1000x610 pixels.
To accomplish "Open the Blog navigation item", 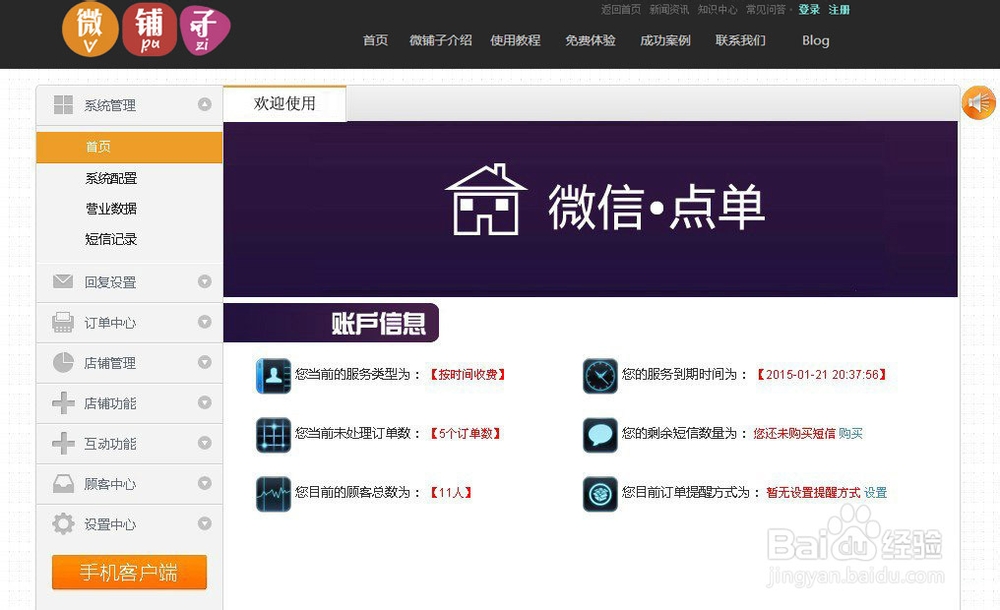I will point(816,40).
